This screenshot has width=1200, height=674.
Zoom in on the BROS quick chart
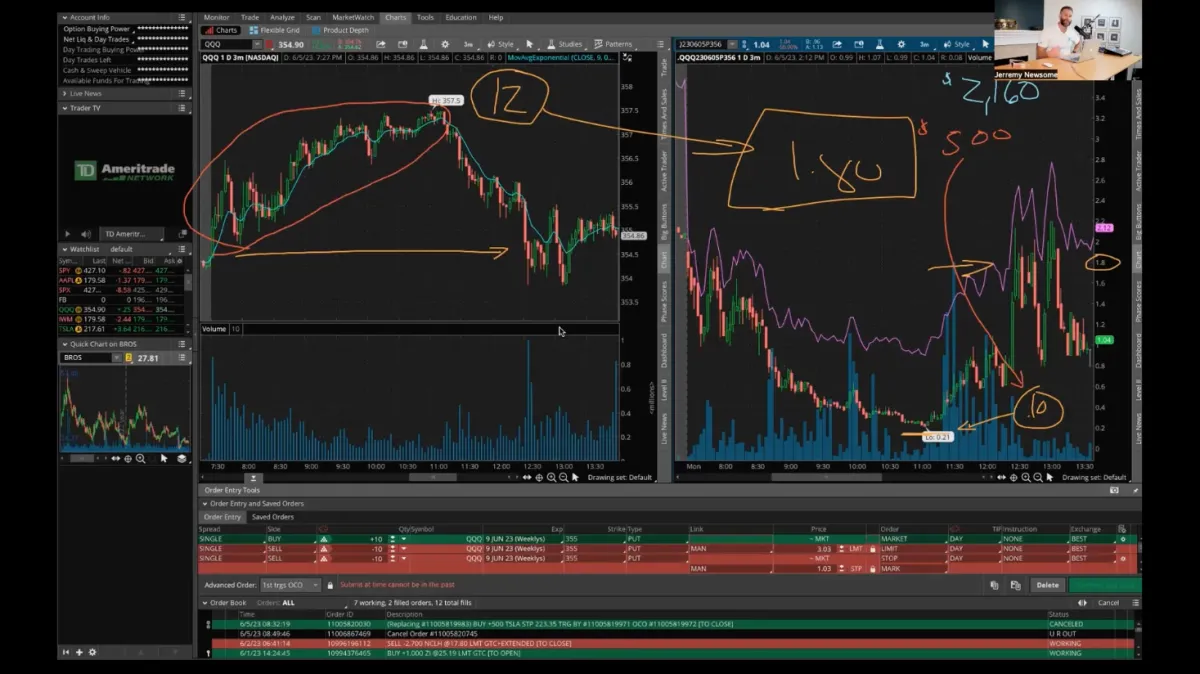point(140,458)
